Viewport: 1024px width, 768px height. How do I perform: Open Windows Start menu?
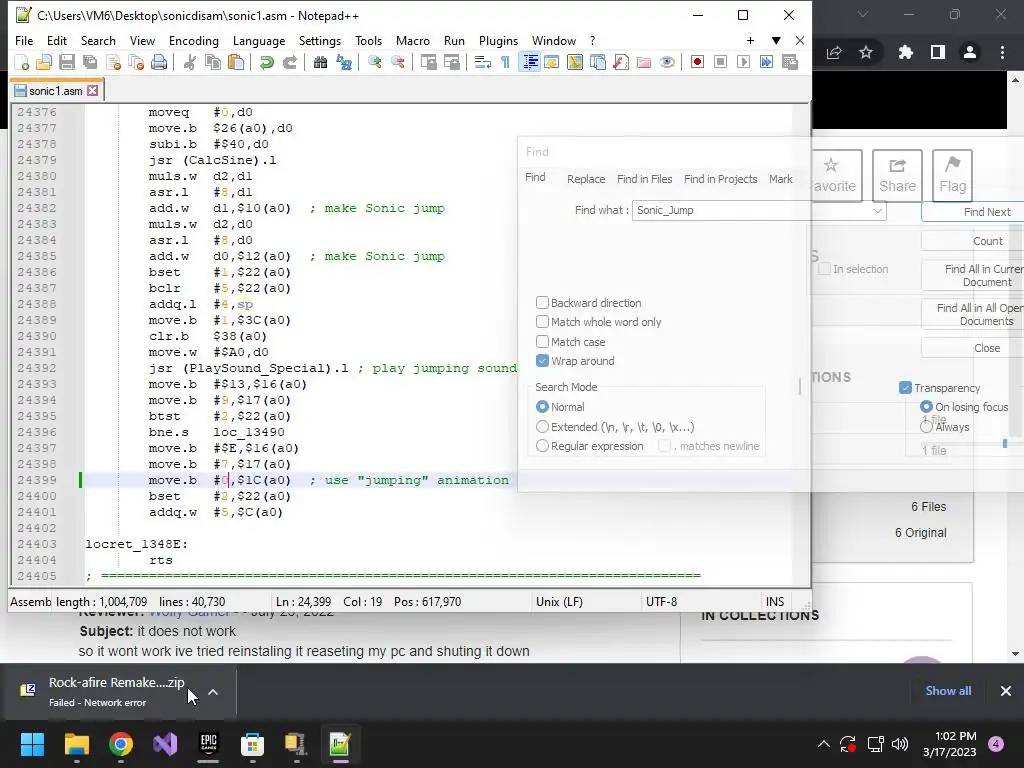(32, 744)
